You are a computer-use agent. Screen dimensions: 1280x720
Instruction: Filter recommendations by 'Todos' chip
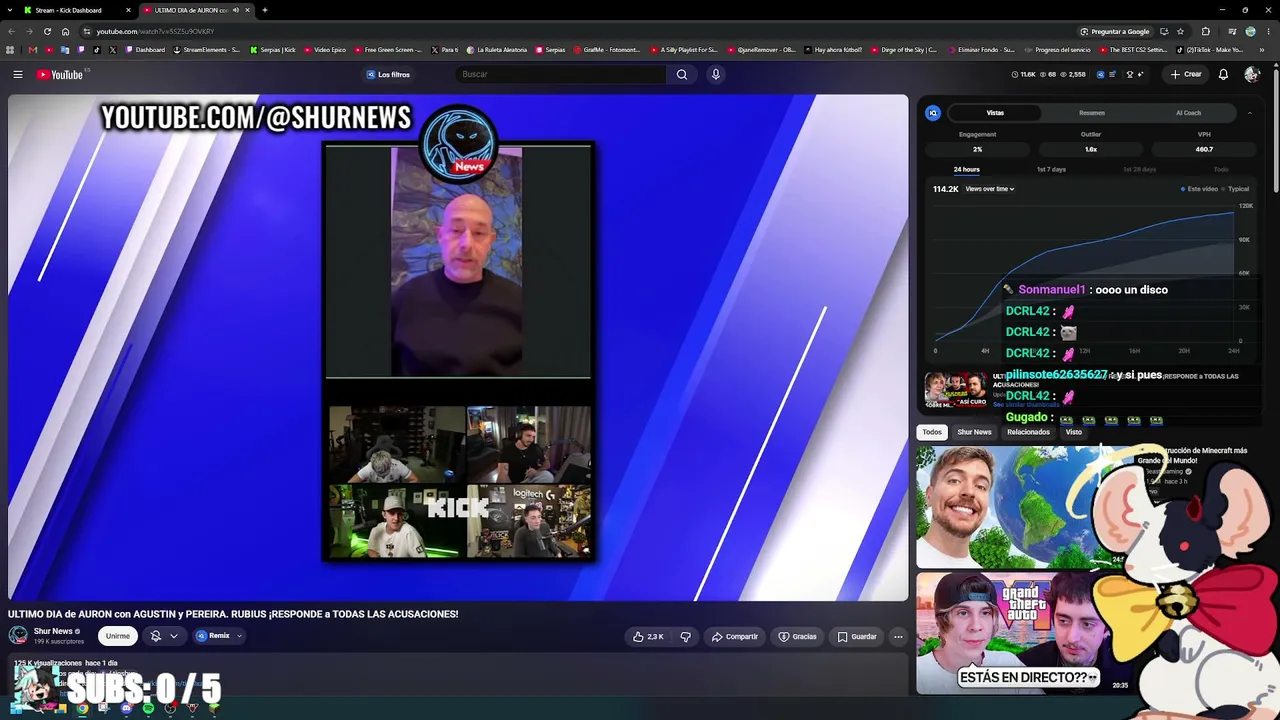click(x=932, y=432)
